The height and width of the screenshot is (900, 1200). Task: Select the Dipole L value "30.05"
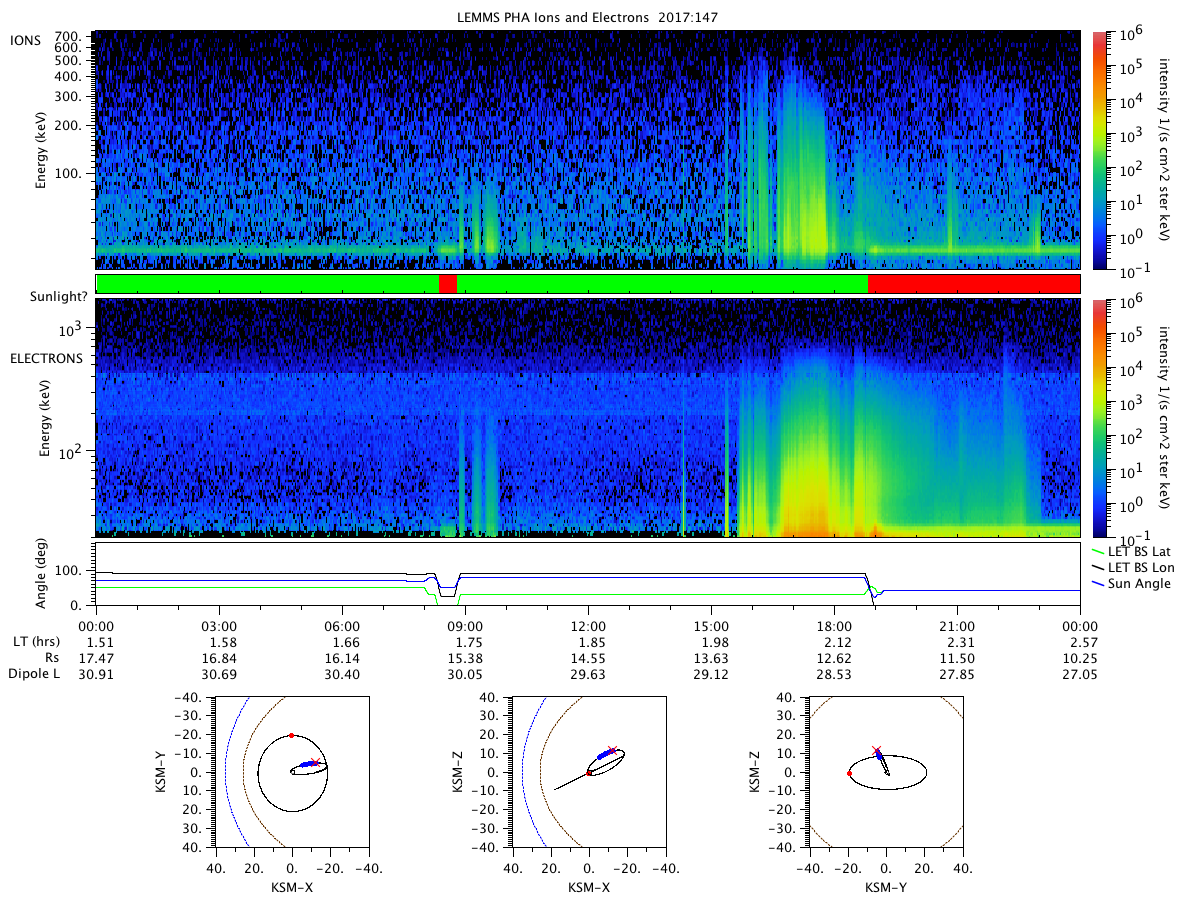(465, 674)
